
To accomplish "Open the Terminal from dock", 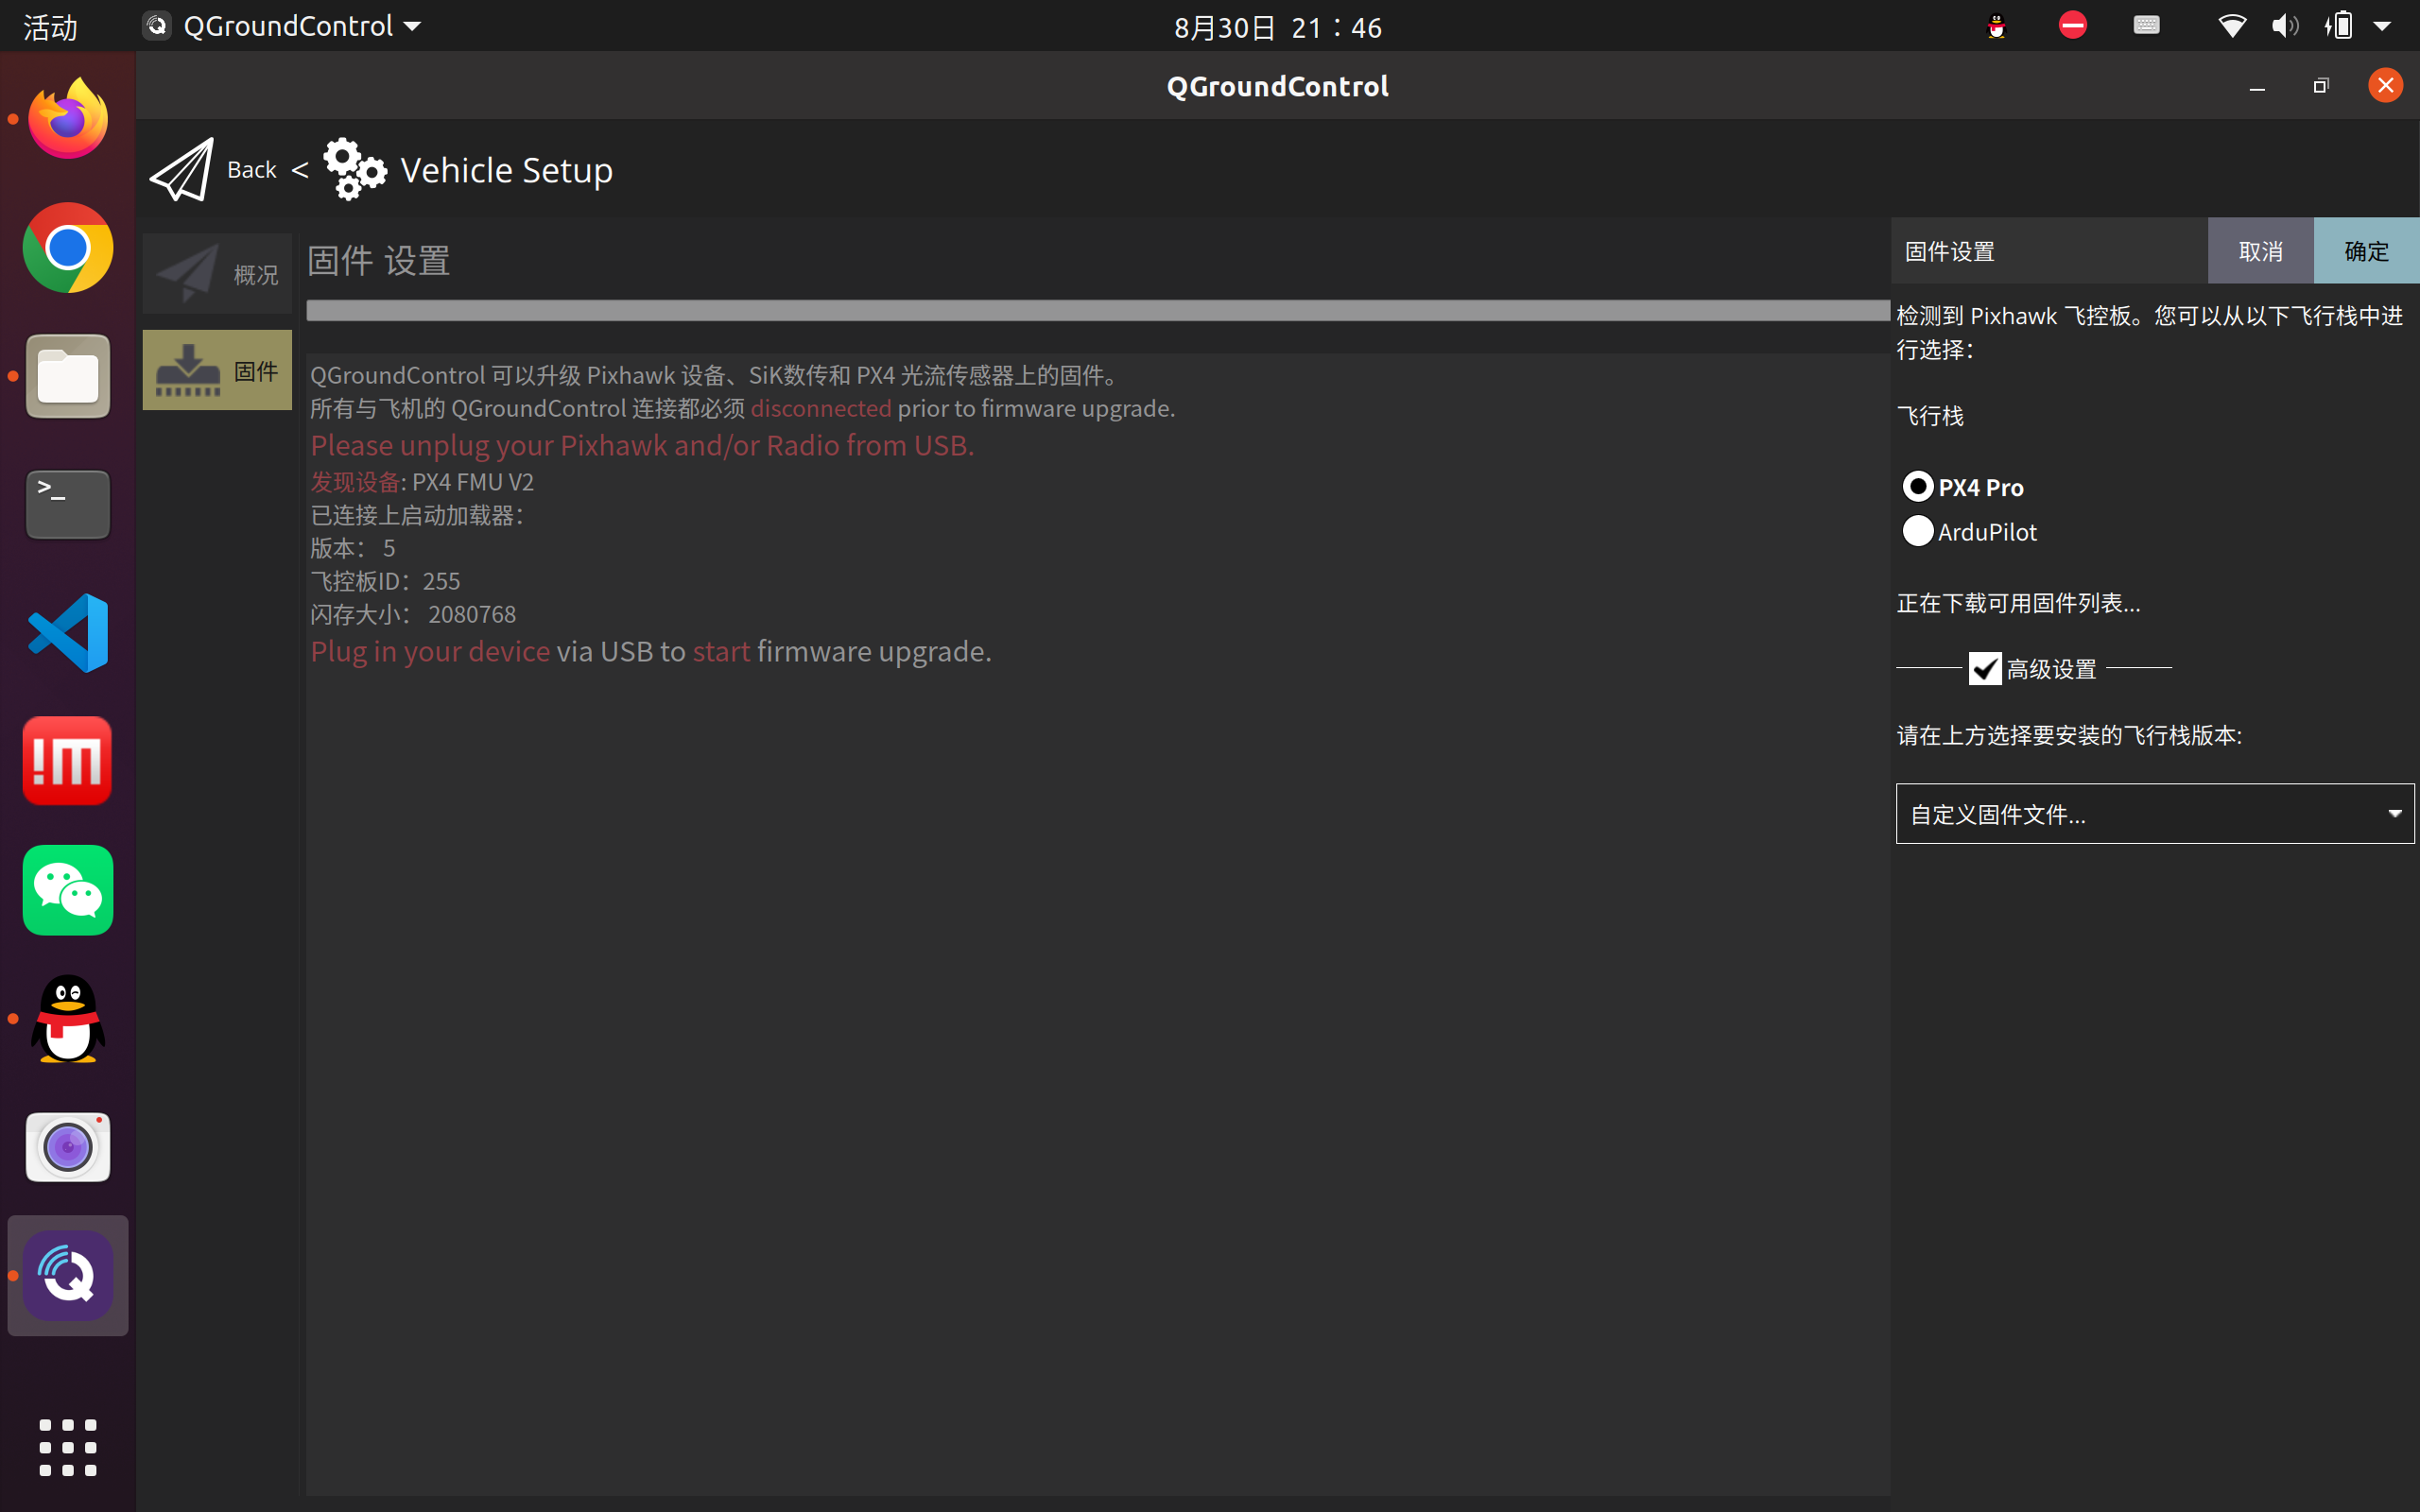I will coord(68,504).
